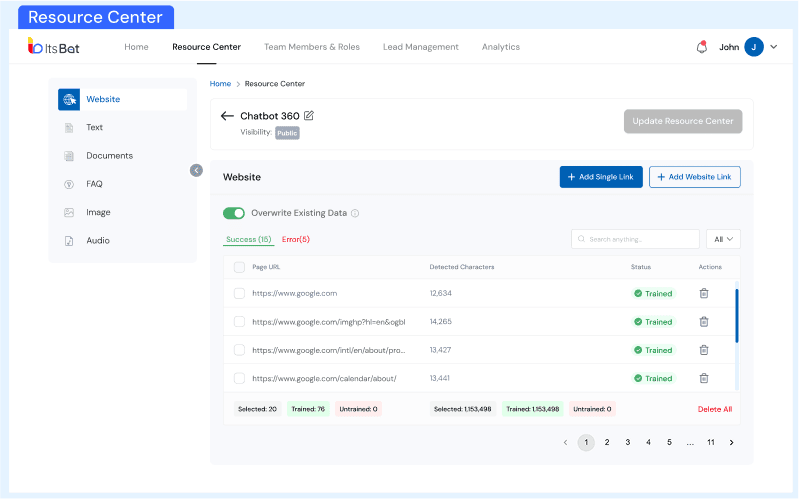Go to page 5
Viewport: 799px width, 499px height.
click(x=669, y=442)
